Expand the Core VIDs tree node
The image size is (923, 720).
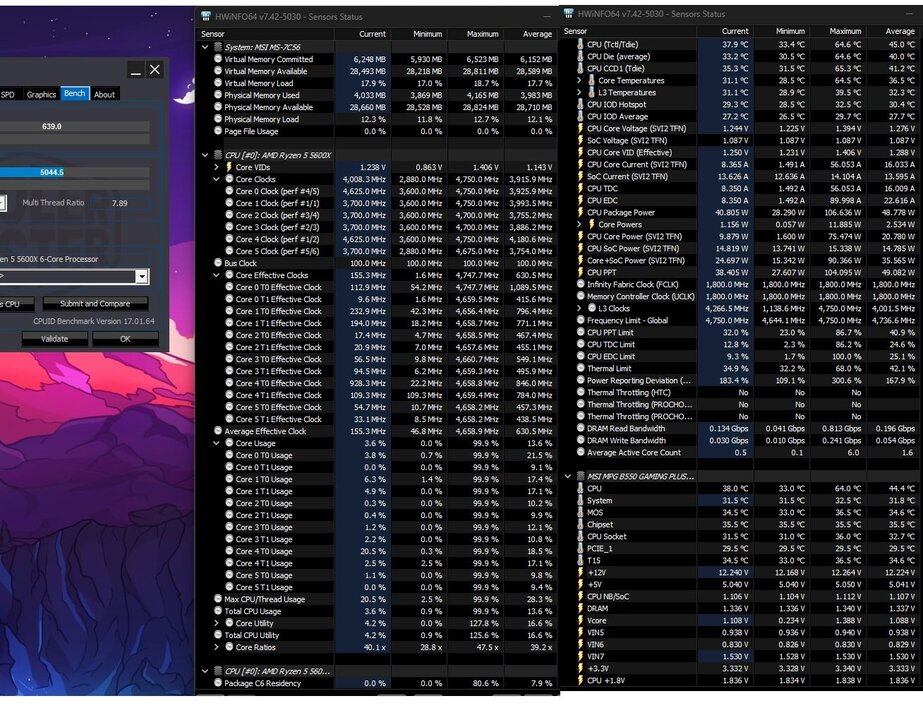pos(217,167)
